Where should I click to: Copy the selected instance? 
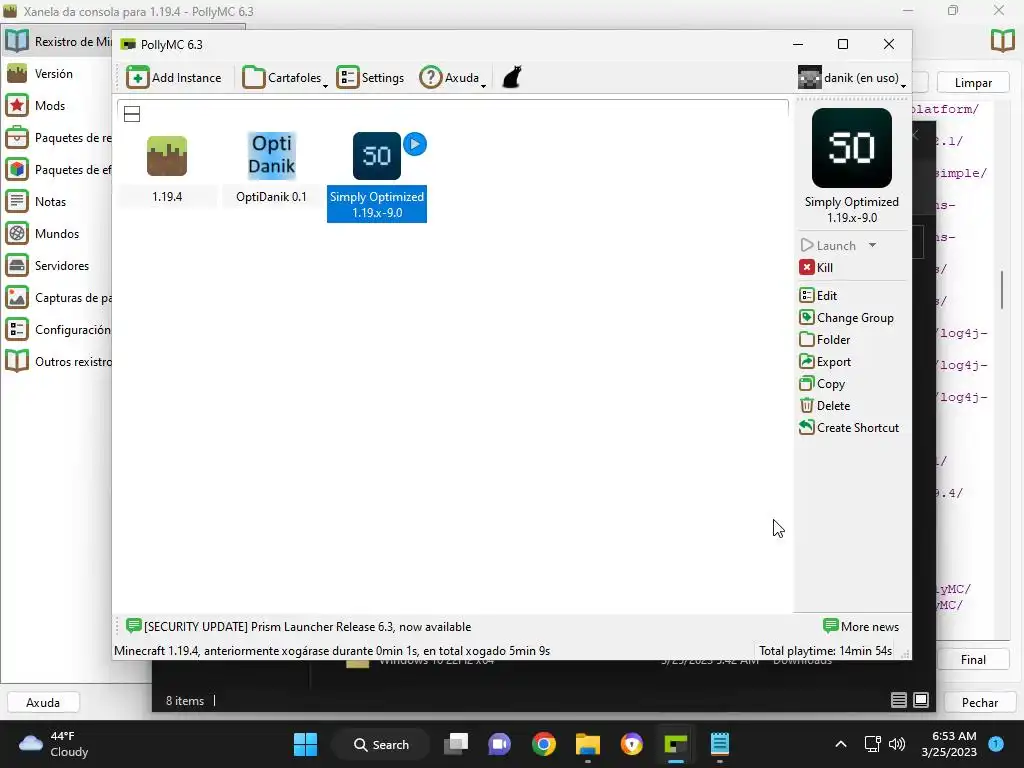click(822, 384)
